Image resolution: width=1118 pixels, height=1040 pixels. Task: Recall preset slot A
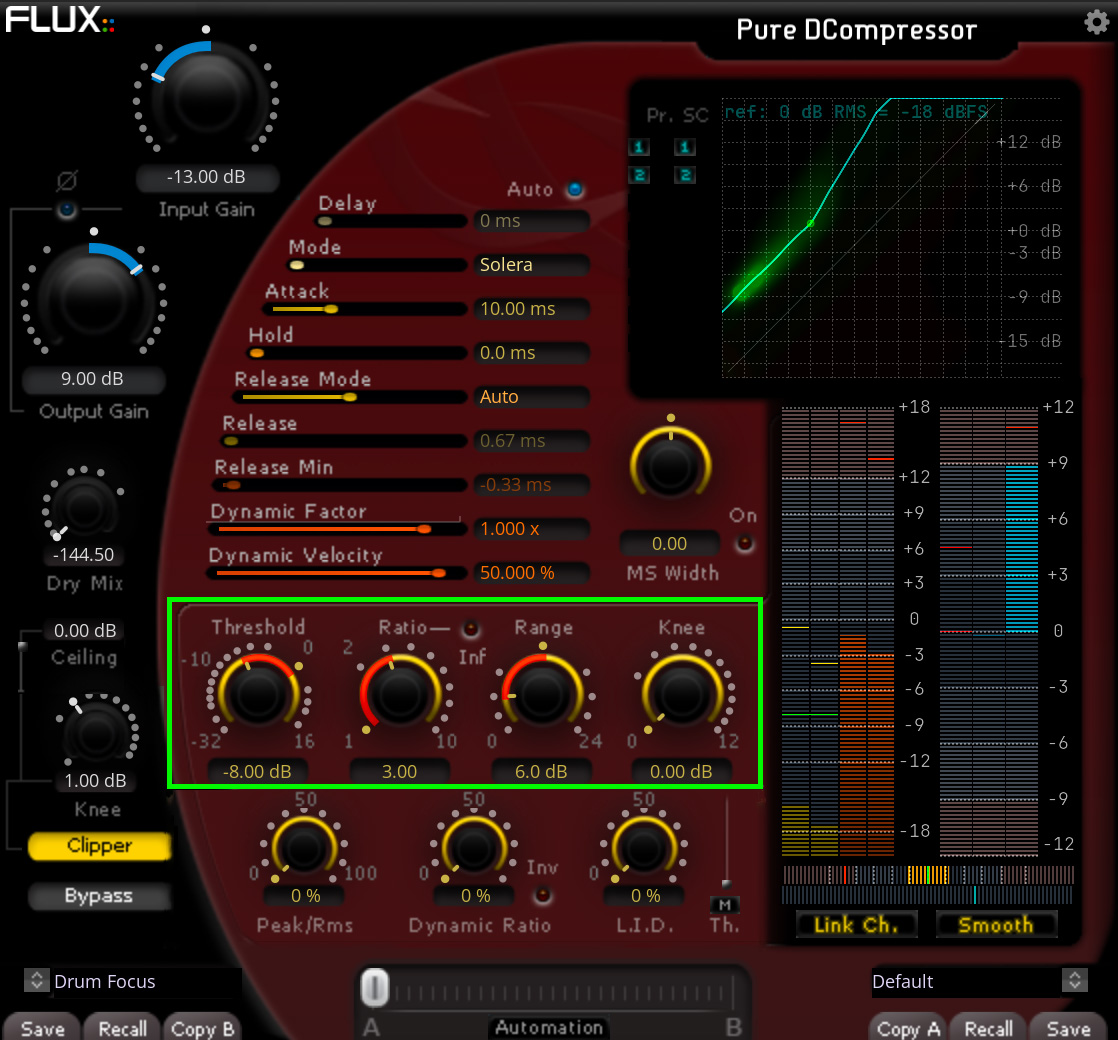tap(123, 1029)
